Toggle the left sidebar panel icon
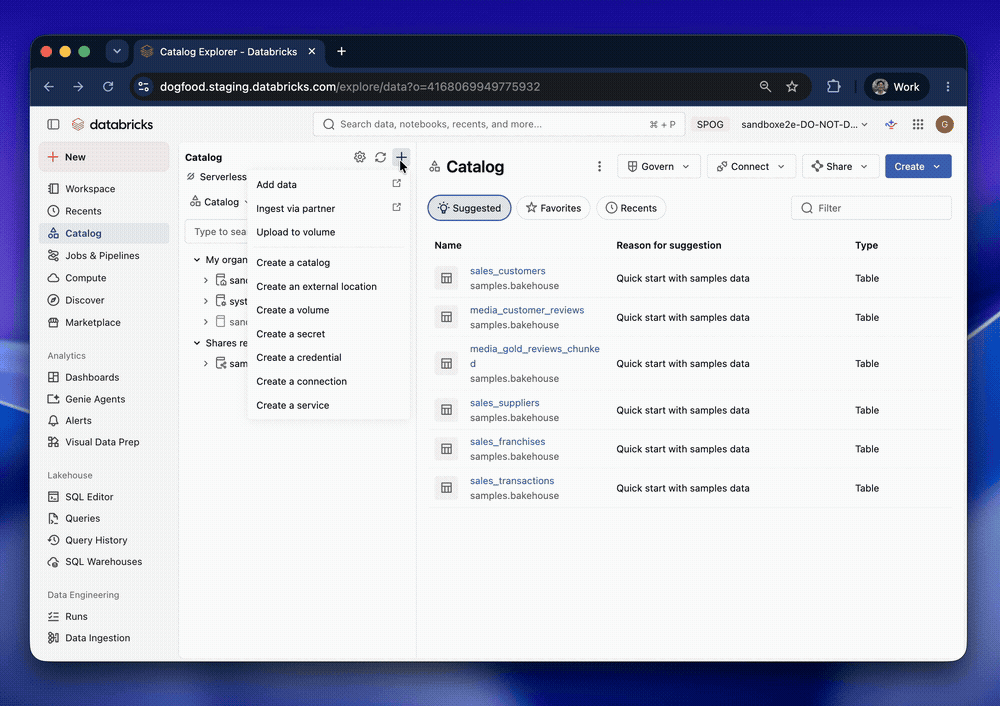Screen dimensions: 1000x706 click(x=54, y=124)
